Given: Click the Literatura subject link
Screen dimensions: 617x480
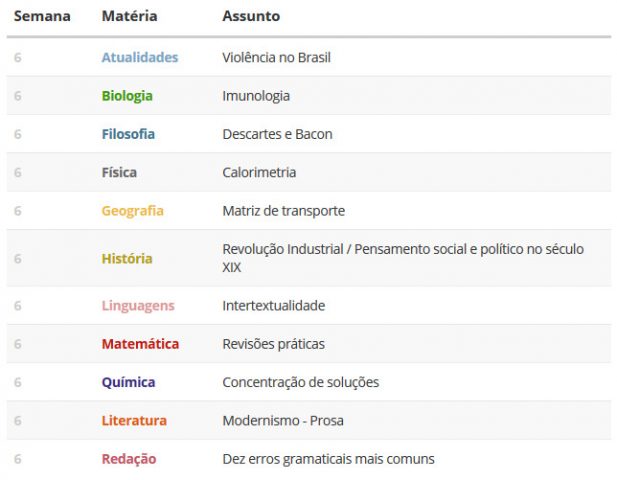Looking at the screenshot, I should pyautogui.click(x=134, y=421).
